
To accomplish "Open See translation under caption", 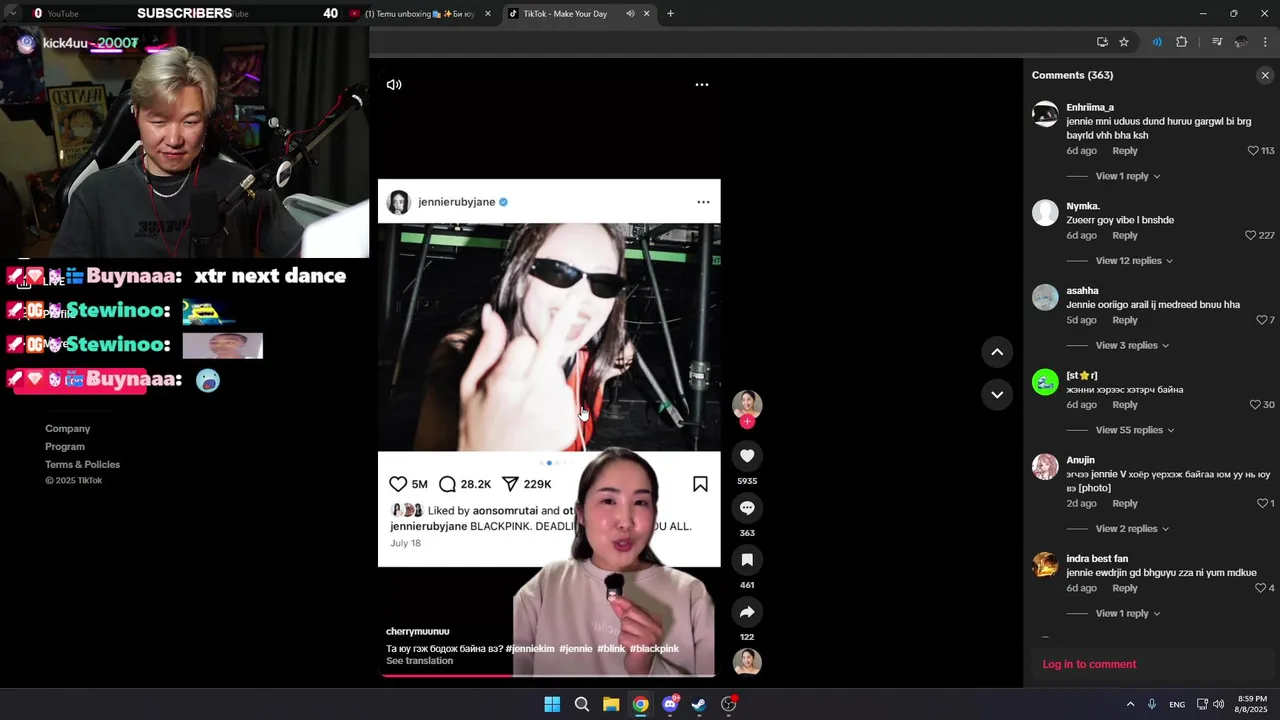I will click(419, 661).
